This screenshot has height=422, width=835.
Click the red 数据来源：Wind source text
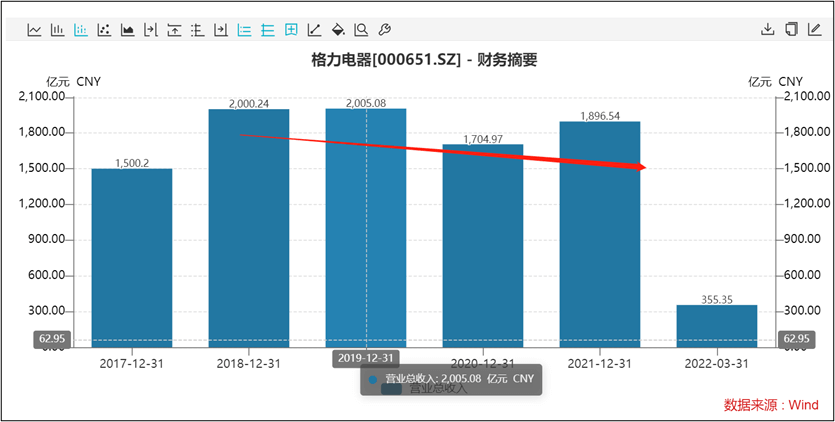(x=771, y=405)
